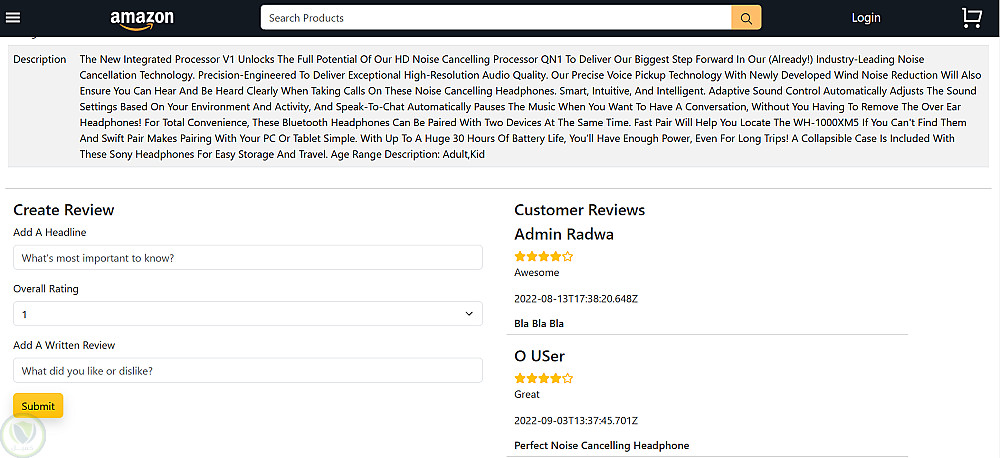
Task: Click the Admin Radwa reviewer name
Action: tap(564, 234)
